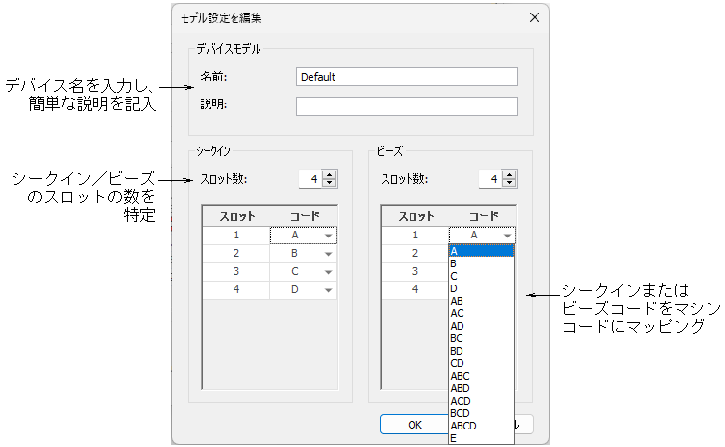This screenshot has height=447, width=725.
Task: Choose option ACD in beads code list
Action: click(481, 401)
